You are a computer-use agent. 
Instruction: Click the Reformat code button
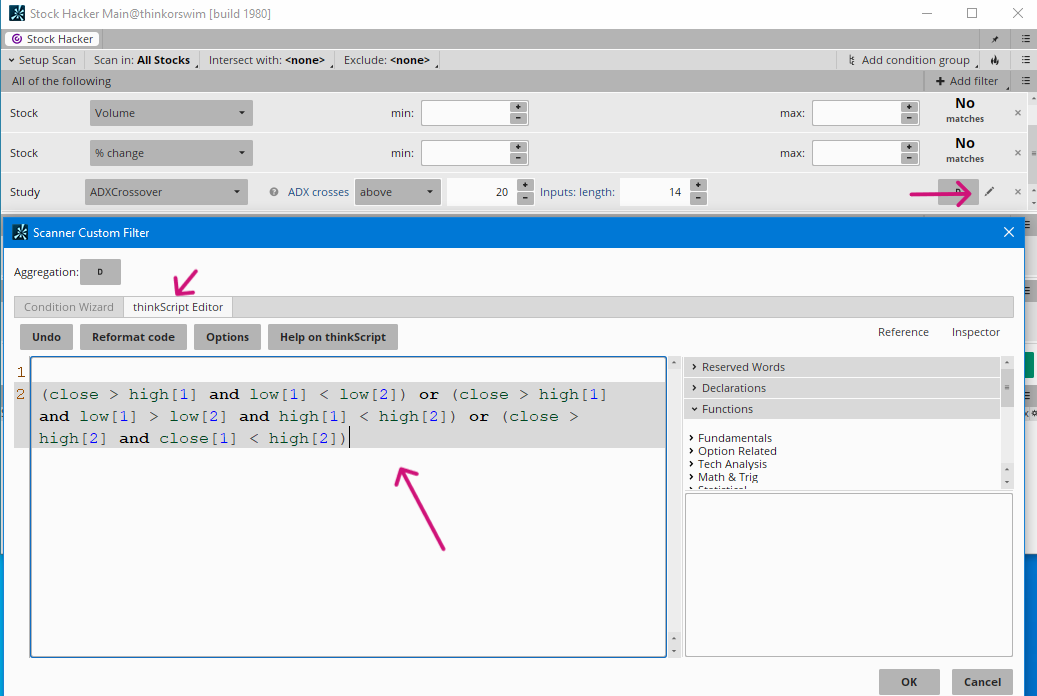coord(134,337)
